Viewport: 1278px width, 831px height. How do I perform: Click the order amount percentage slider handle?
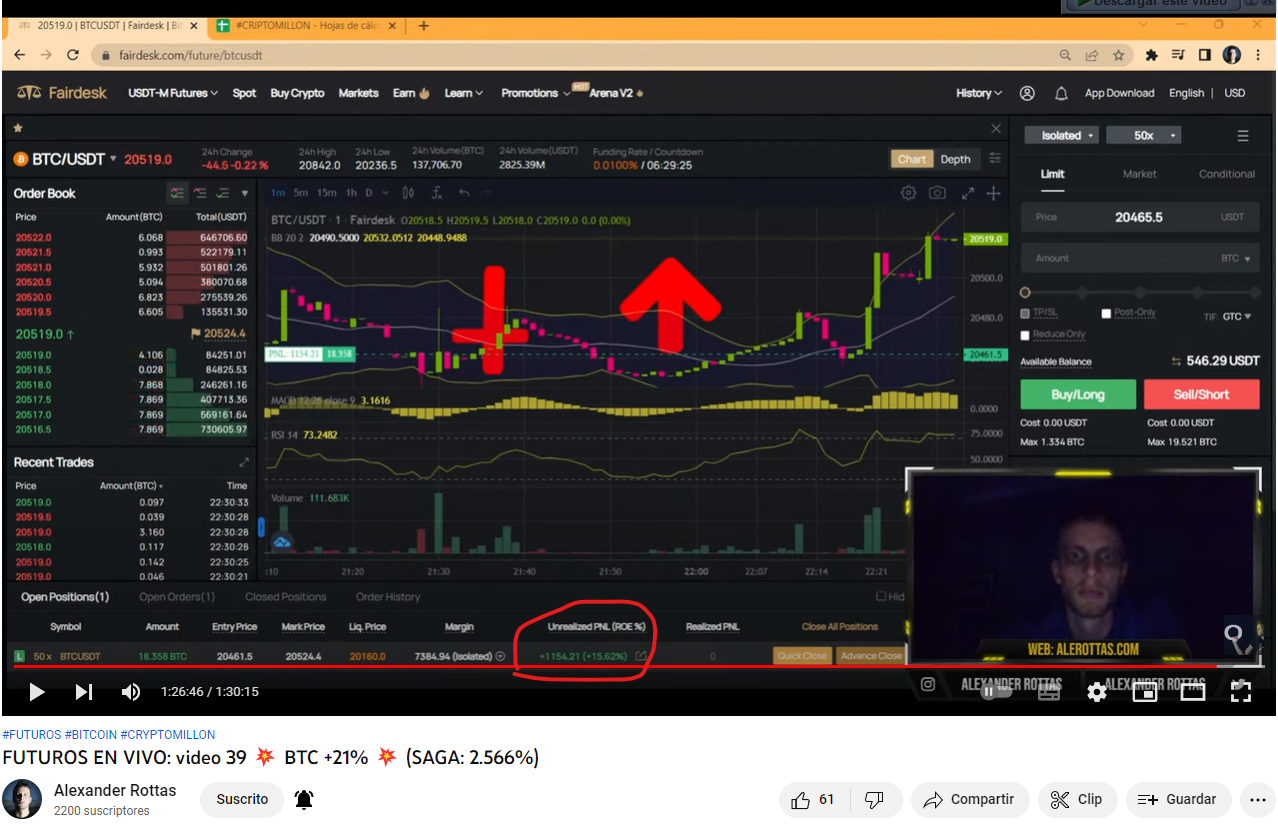pos(1025,293)
